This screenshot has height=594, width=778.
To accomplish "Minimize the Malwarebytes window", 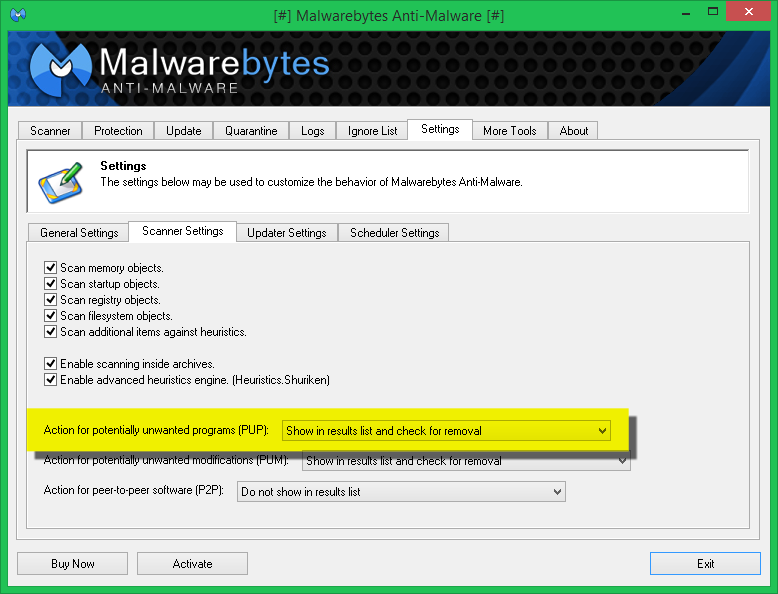I will tap(686, 12).
